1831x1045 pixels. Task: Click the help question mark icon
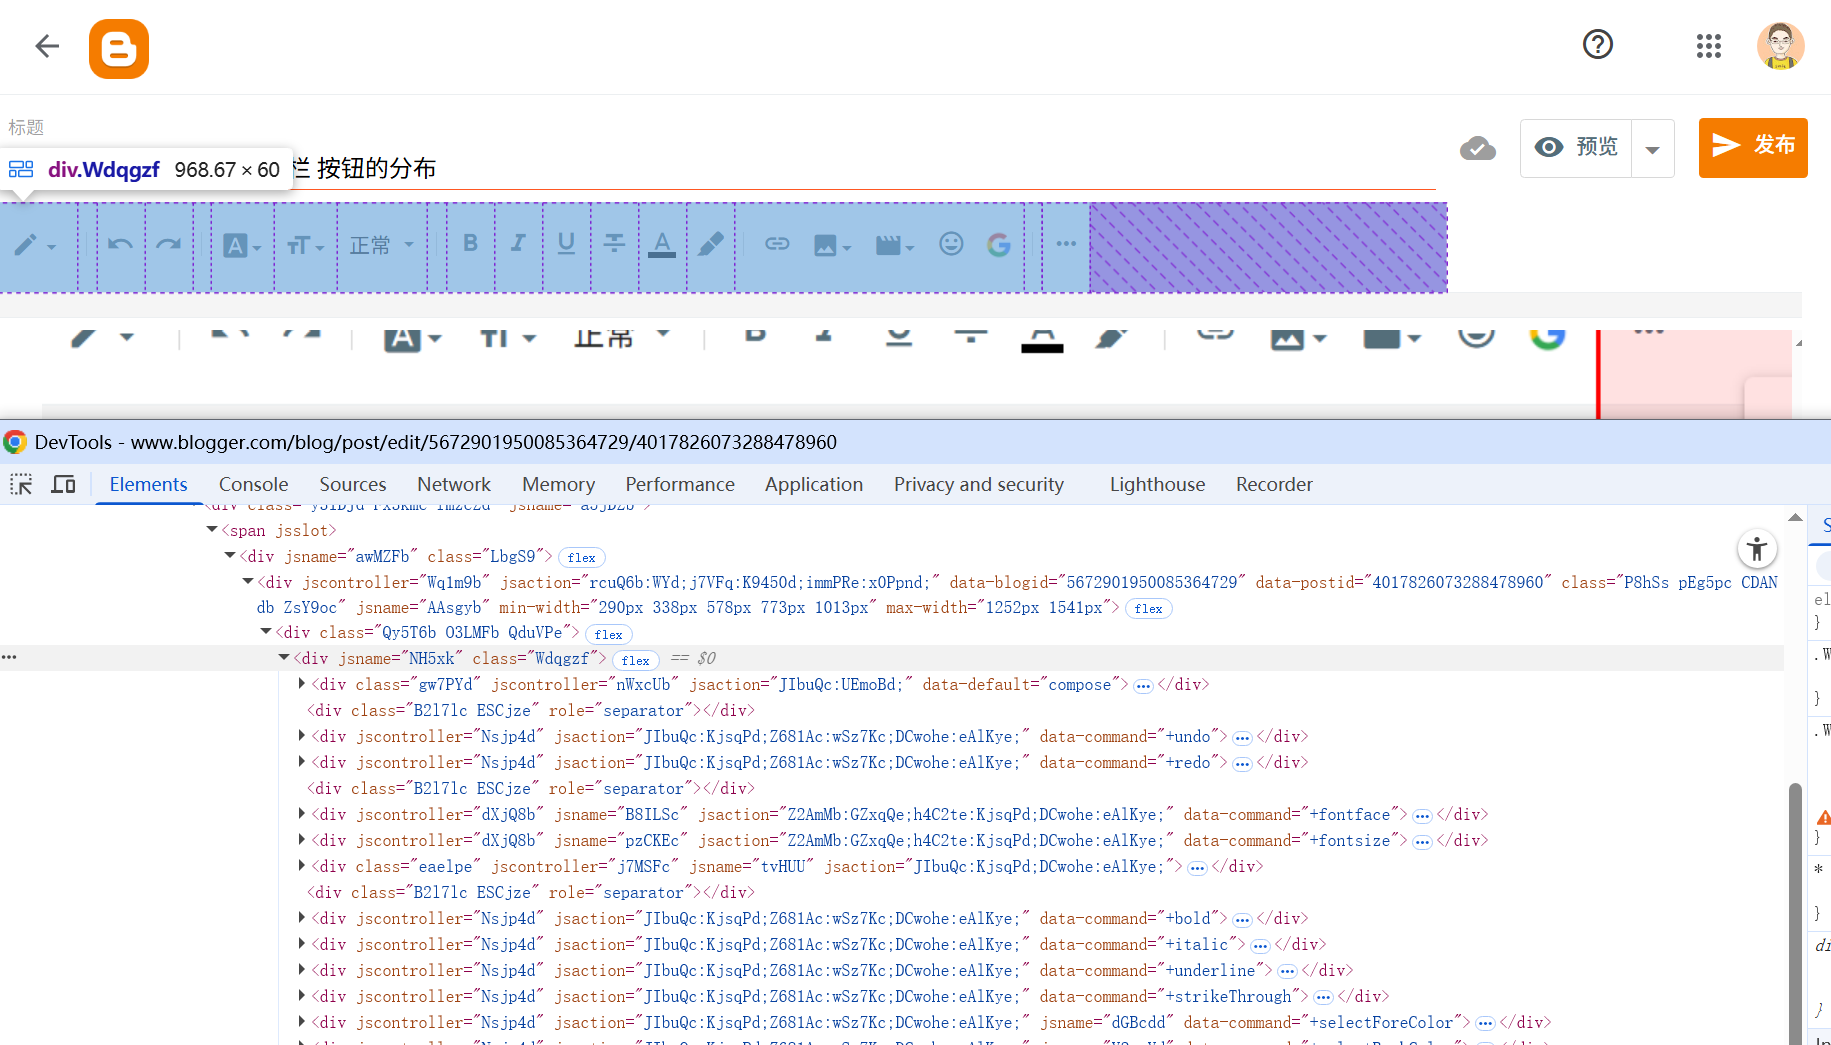click(x=1597, y=45)
